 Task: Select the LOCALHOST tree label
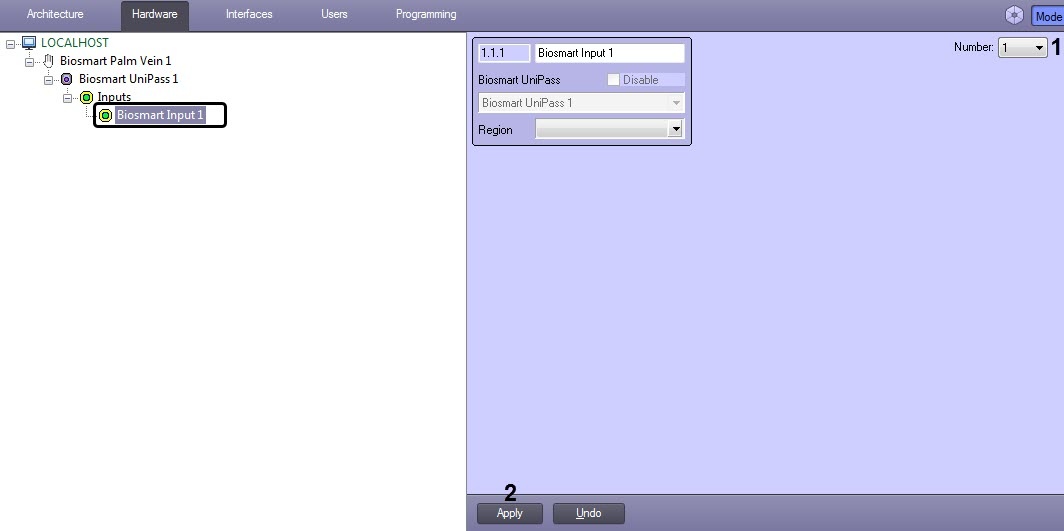coord(75,43)
